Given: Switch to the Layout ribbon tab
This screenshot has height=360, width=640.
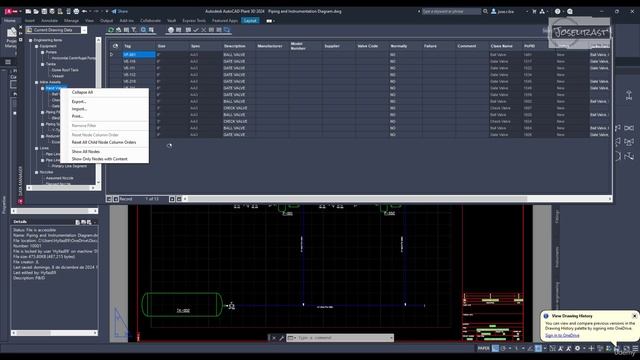Looking at the screenshot, I should pyautogui.click(x=250, y=20).
